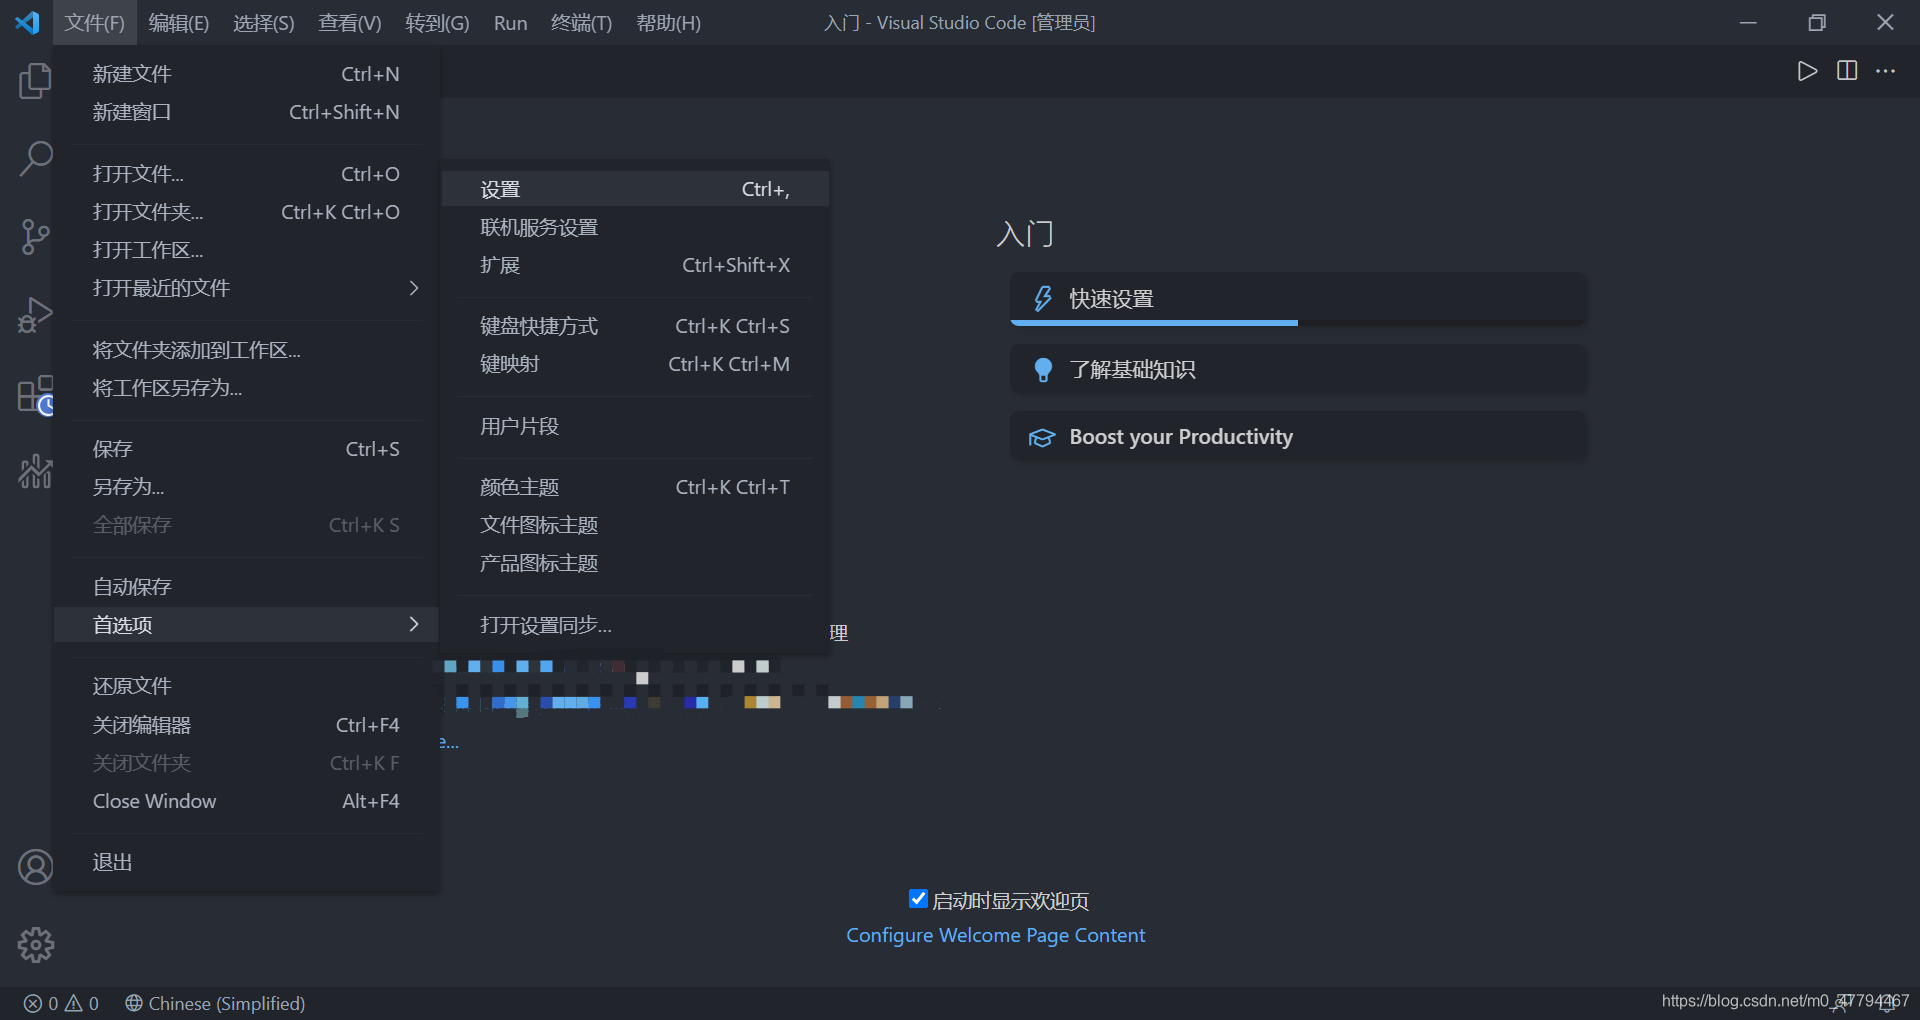
Task: Click the VS Code logo icon
Action: point(27,22)
